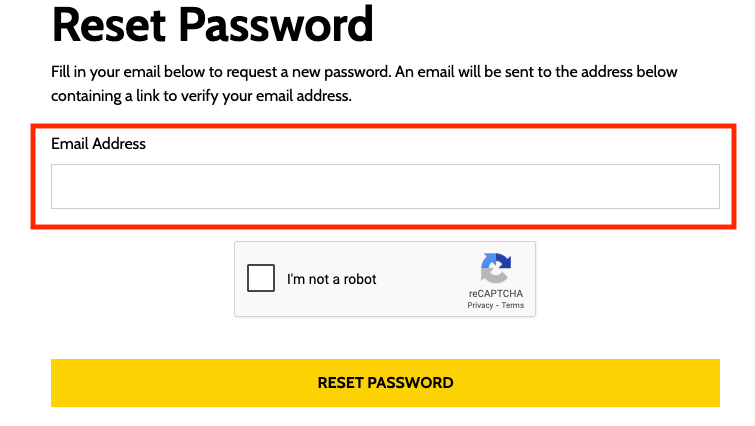View Google's Privacy policy from captcha
This screenshot has height=426, width=755.
(x=480, y=305)
